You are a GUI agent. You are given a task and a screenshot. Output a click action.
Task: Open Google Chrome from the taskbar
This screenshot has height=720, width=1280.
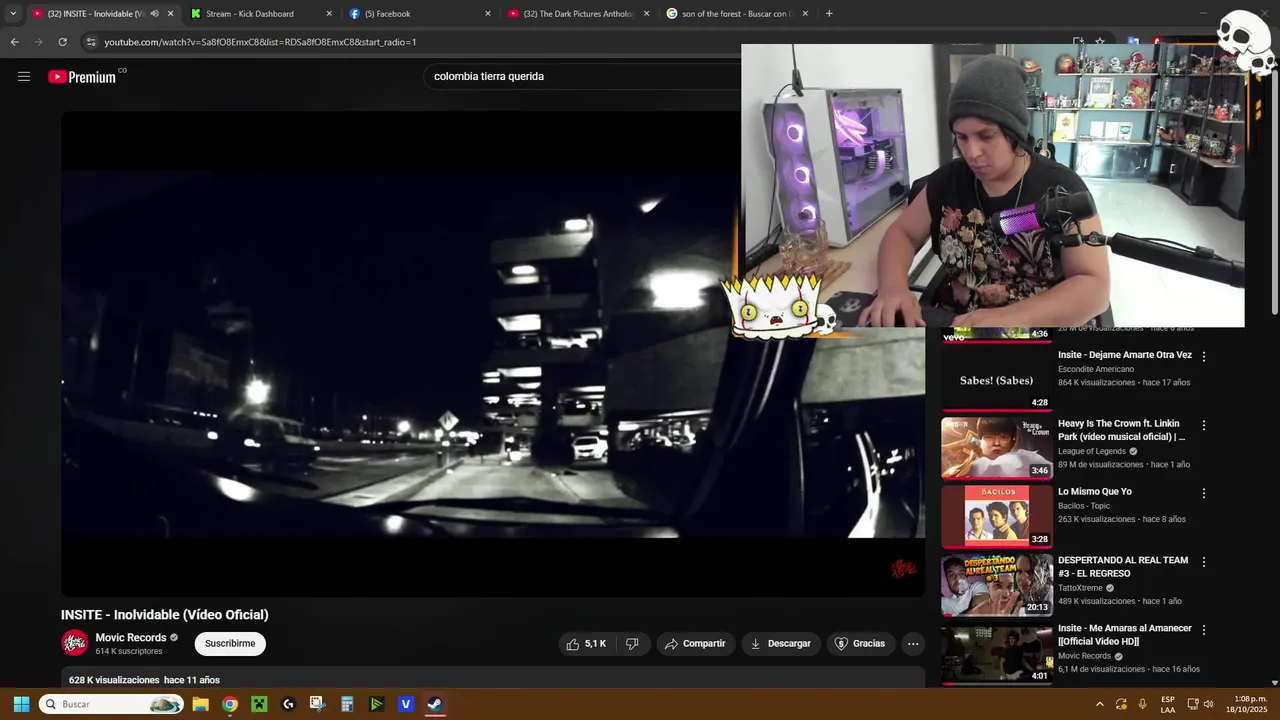230,704
